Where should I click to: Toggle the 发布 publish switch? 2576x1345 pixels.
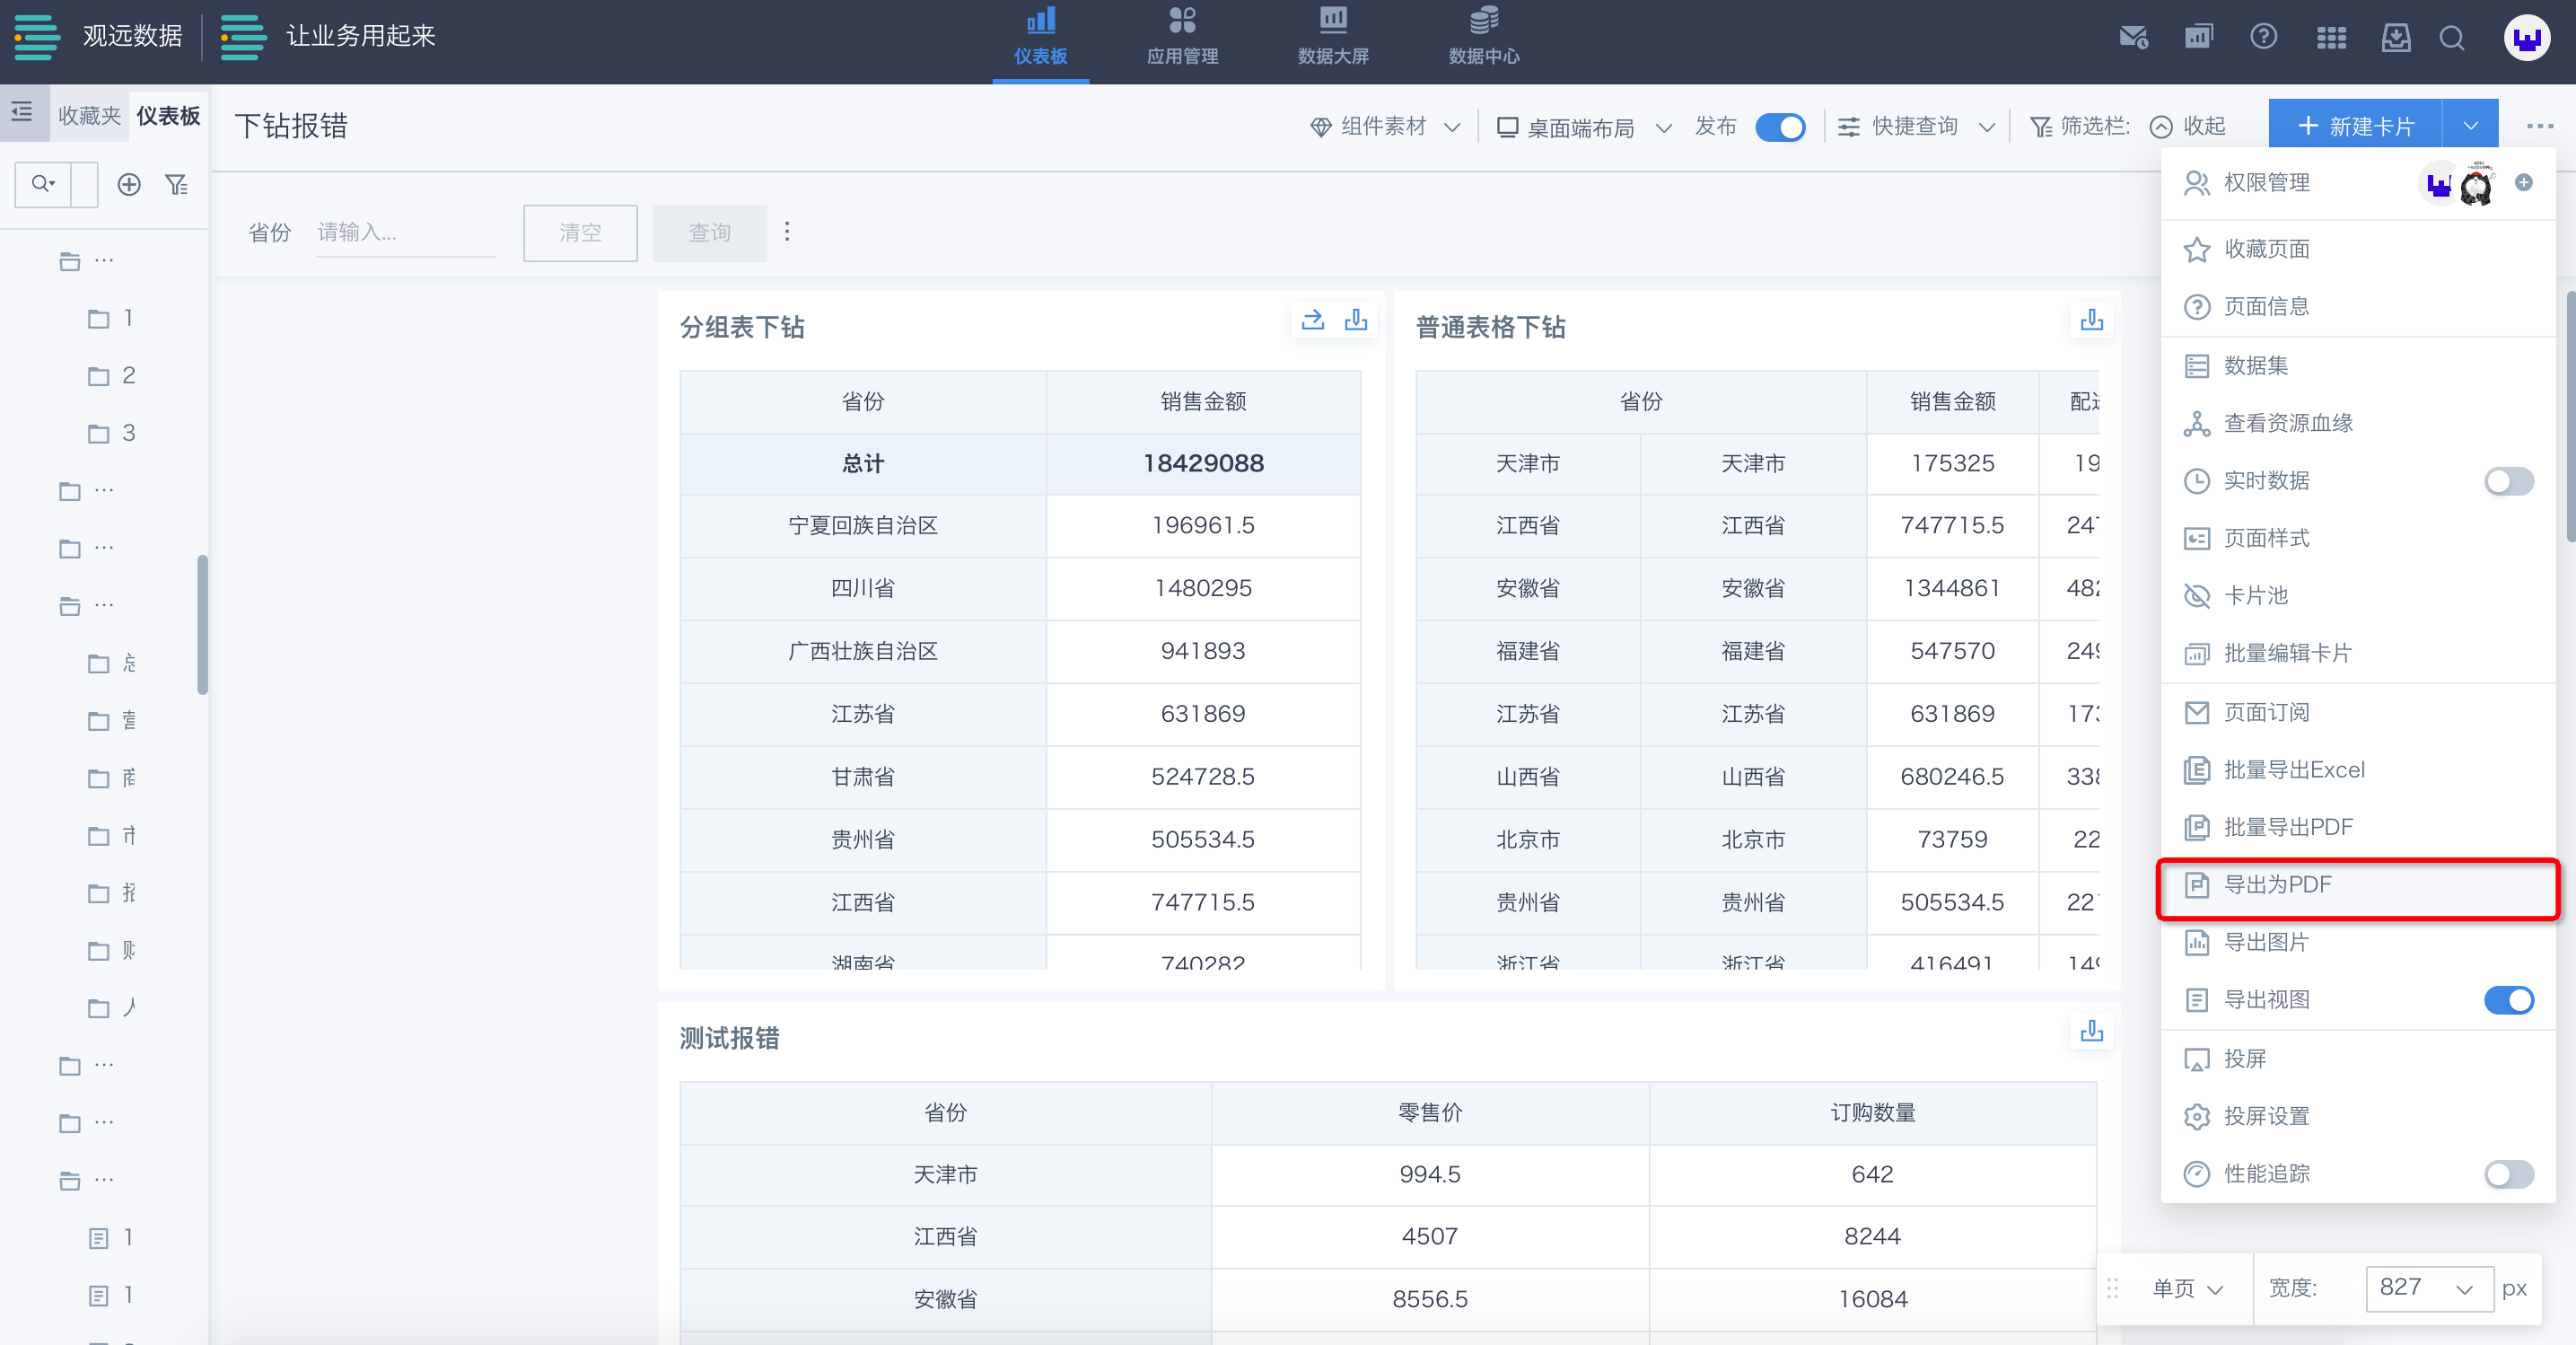pos(1780,127)
